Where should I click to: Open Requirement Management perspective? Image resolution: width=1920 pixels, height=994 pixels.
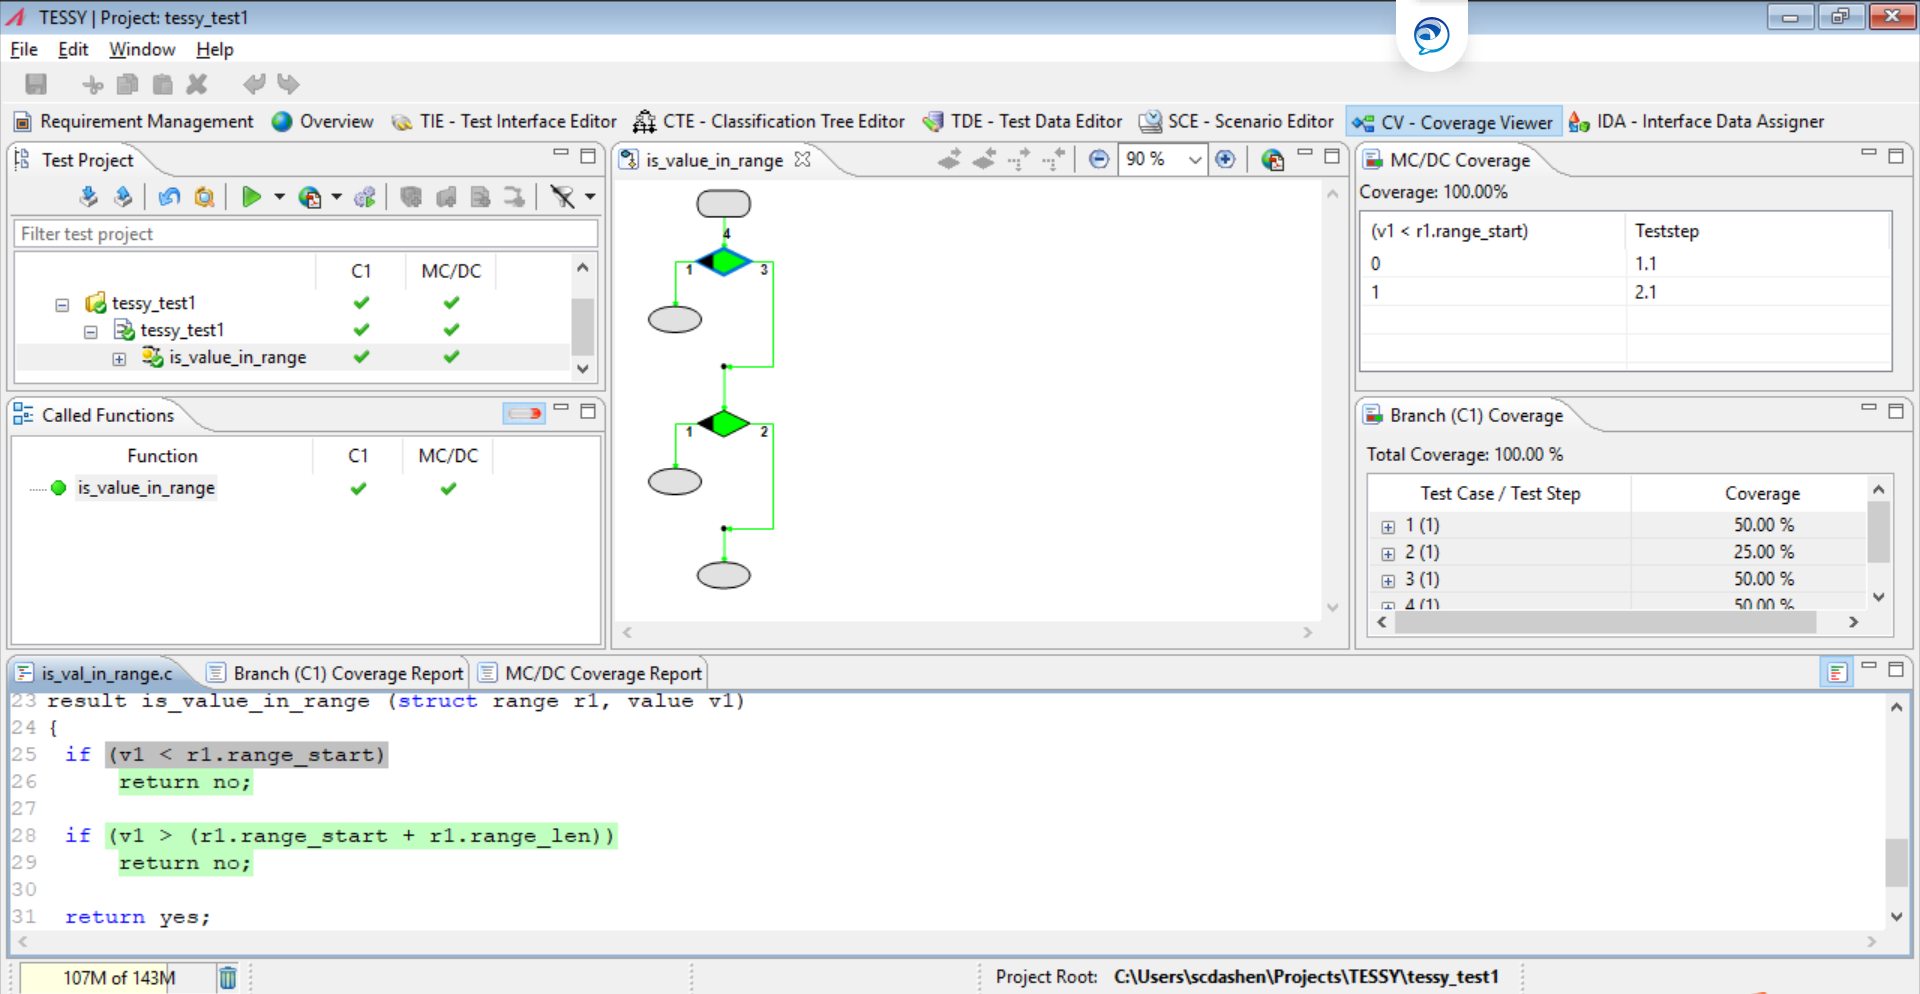point(134,121)
